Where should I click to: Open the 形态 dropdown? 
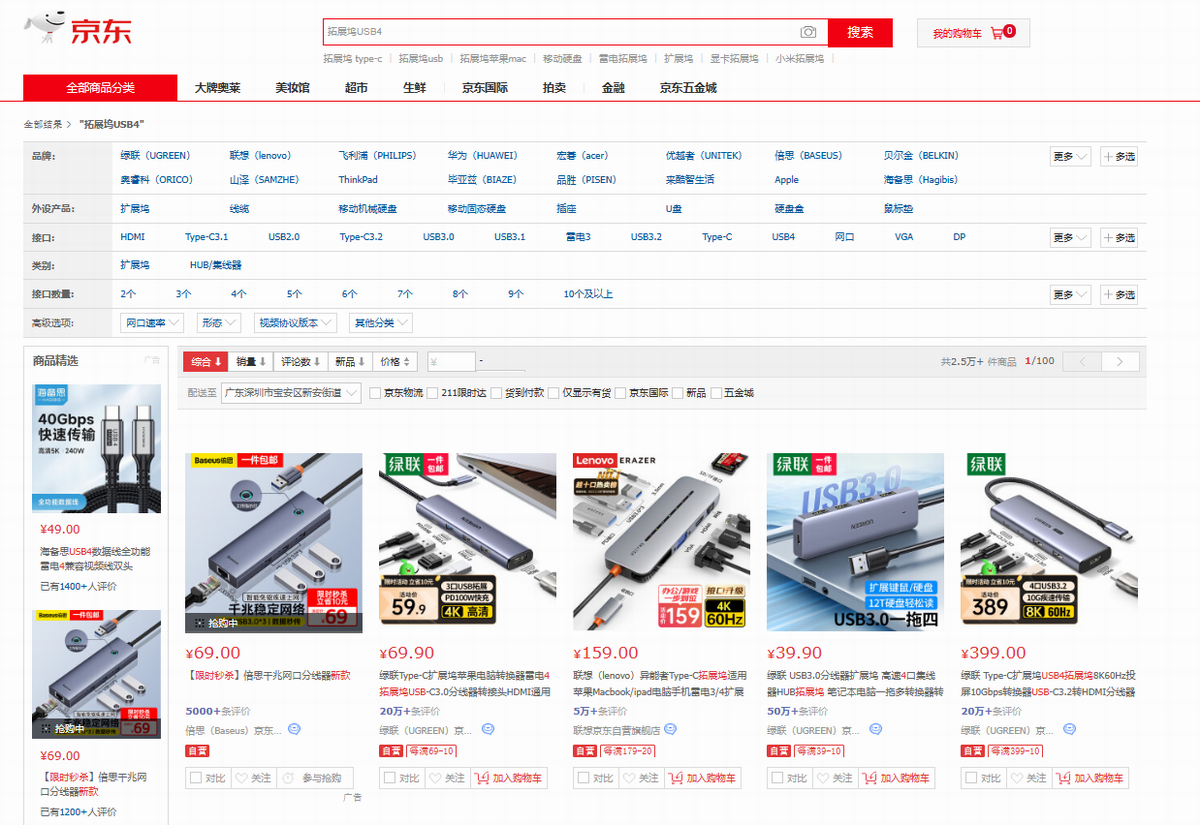(219, 323)
